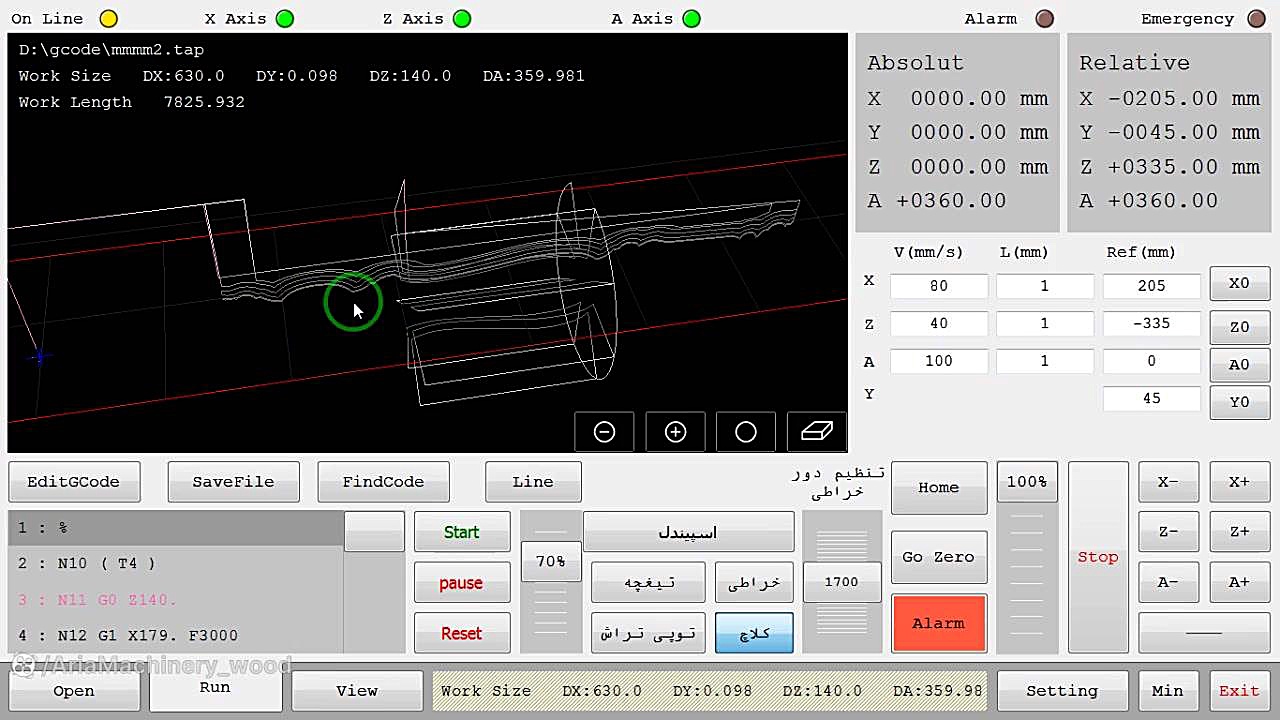Exit the application

[1239, 691]
